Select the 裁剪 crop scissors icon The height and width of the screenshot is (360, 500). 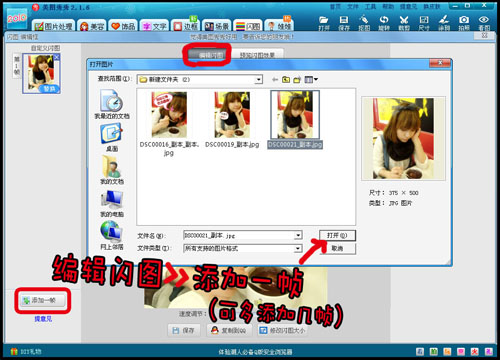[x=404, y=23]
